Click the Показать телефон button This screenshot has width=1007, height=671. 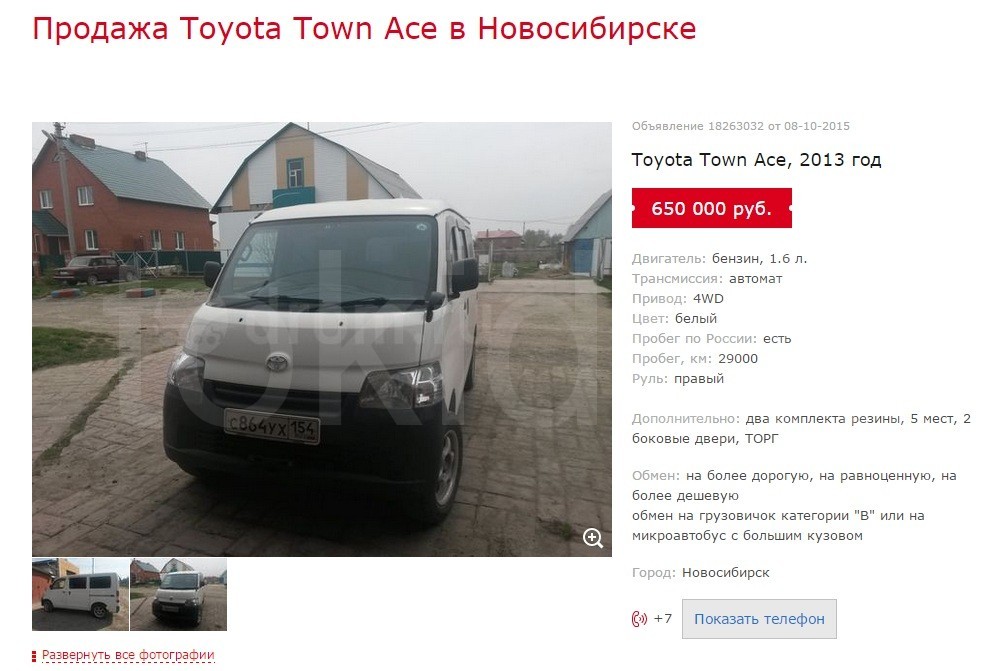[x=759, y=619]
